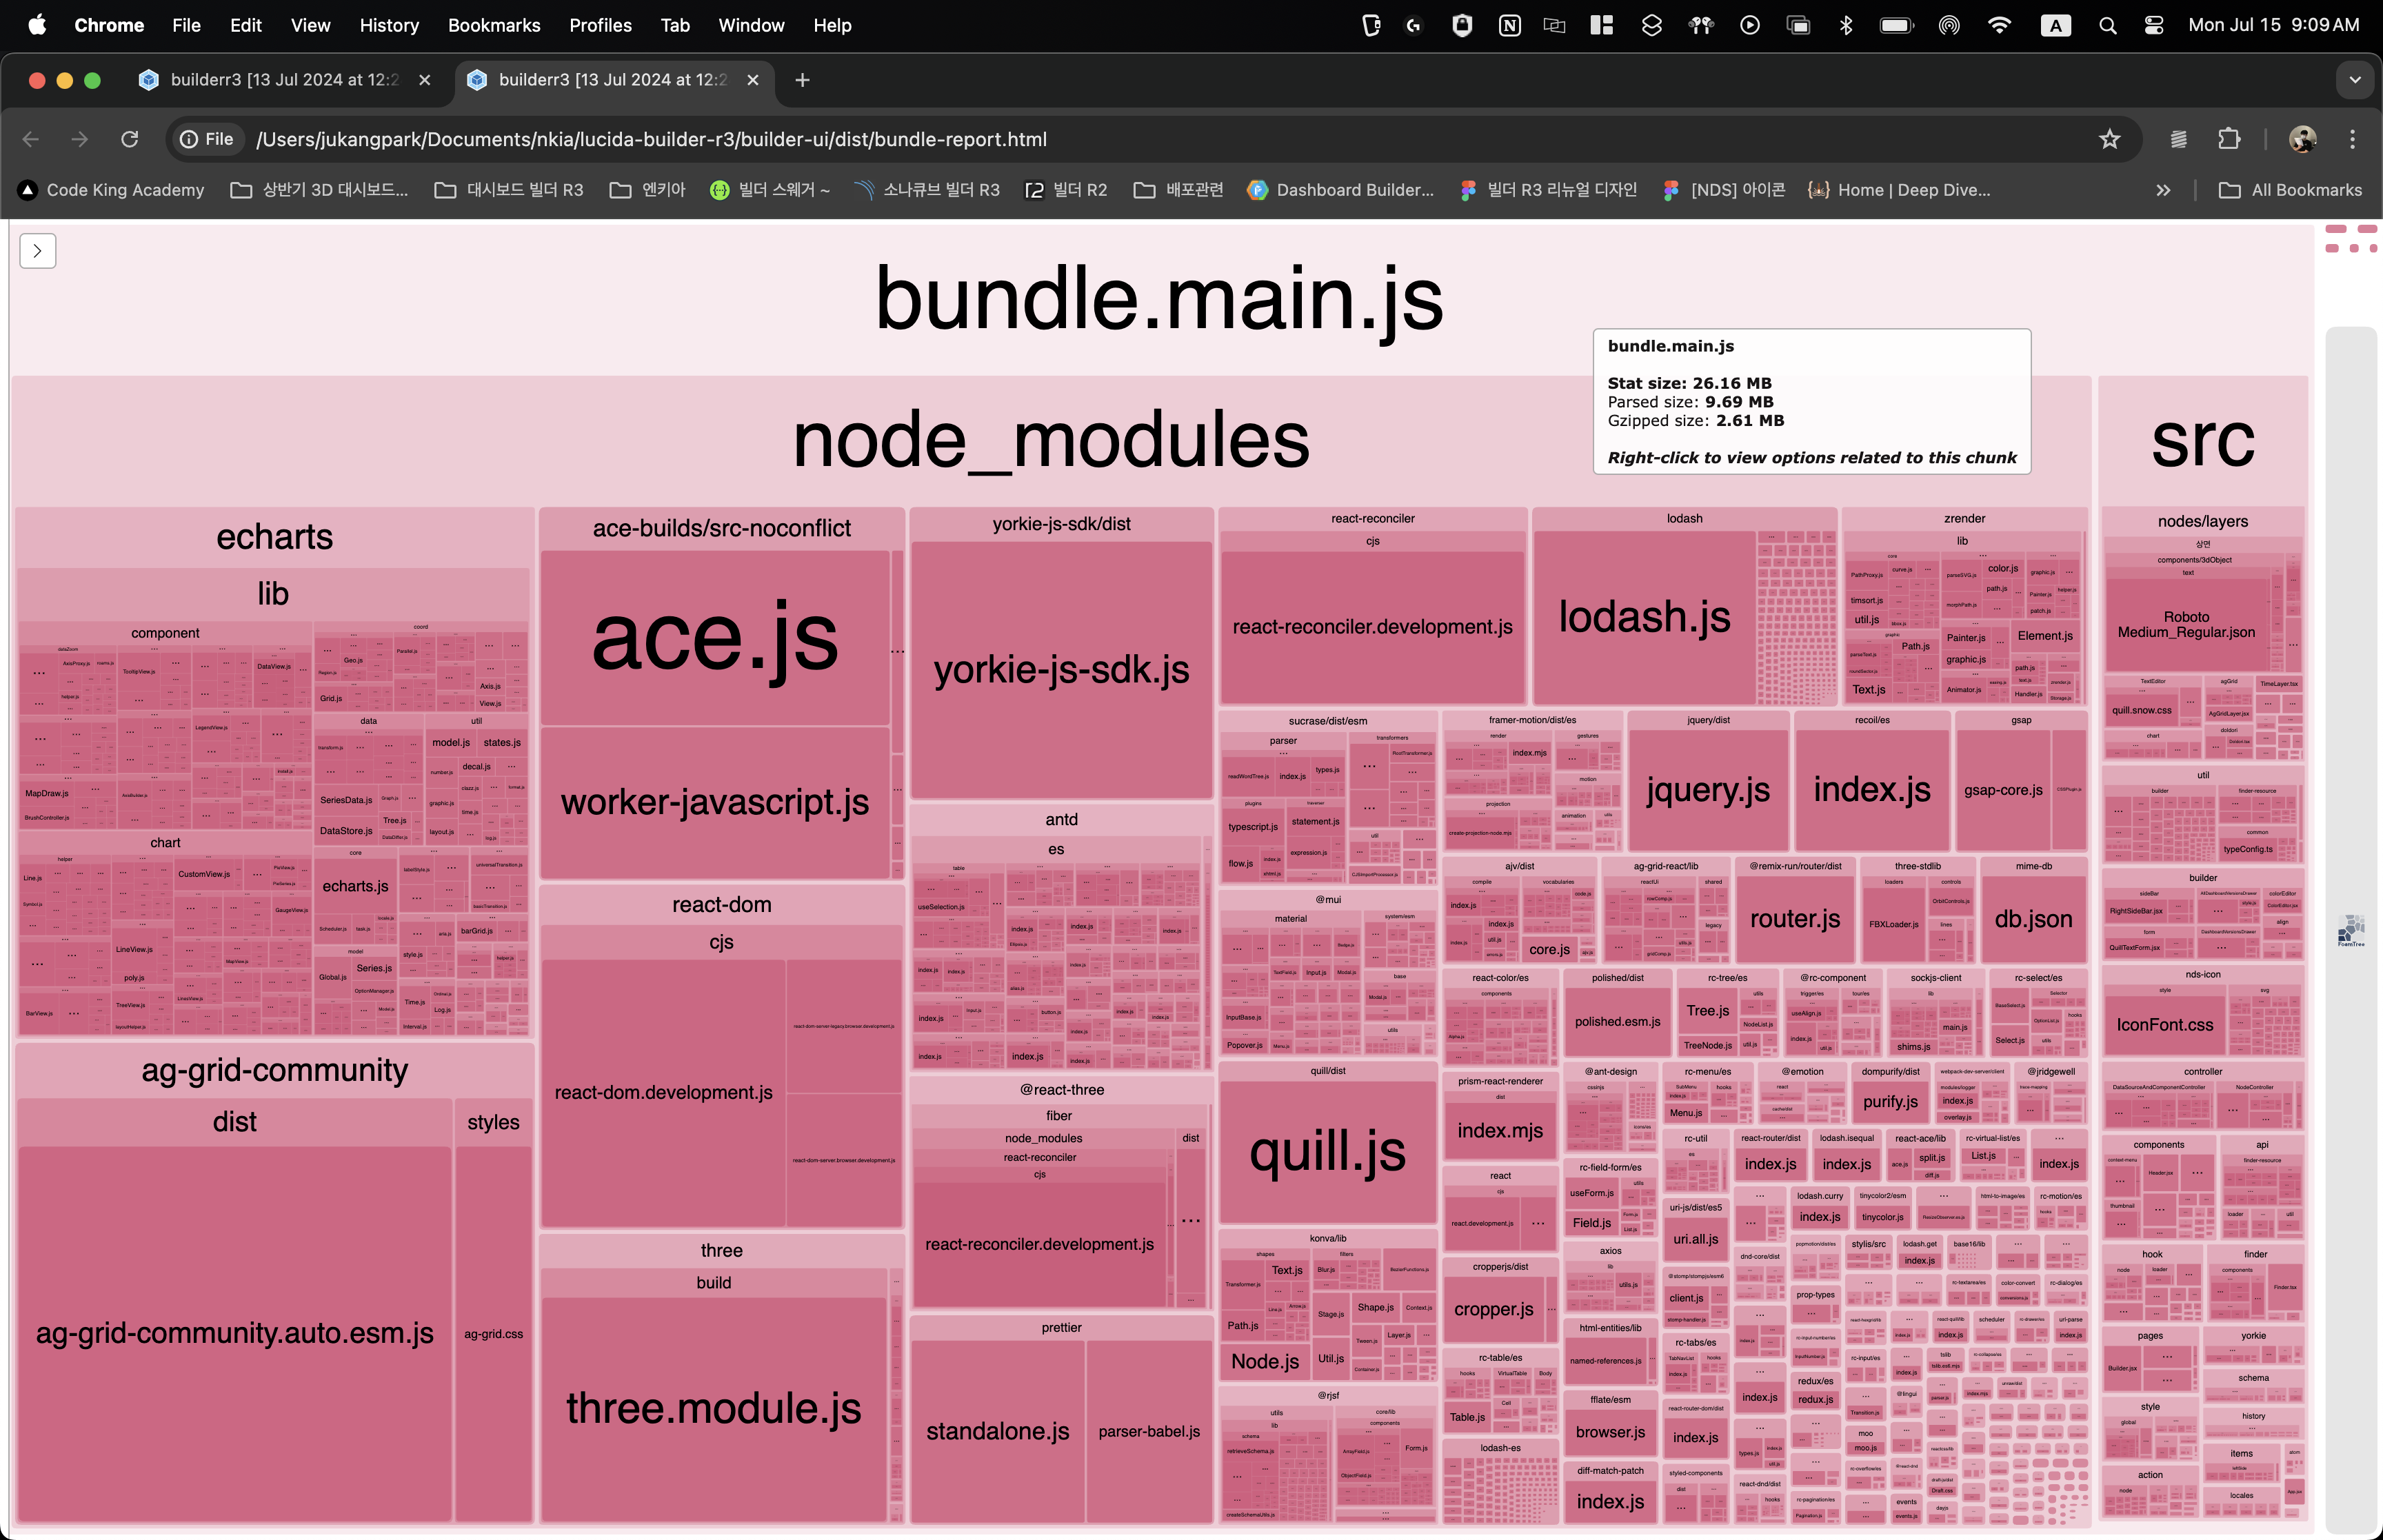Open the Dashboard Builder bookmark

[1340, 190]
